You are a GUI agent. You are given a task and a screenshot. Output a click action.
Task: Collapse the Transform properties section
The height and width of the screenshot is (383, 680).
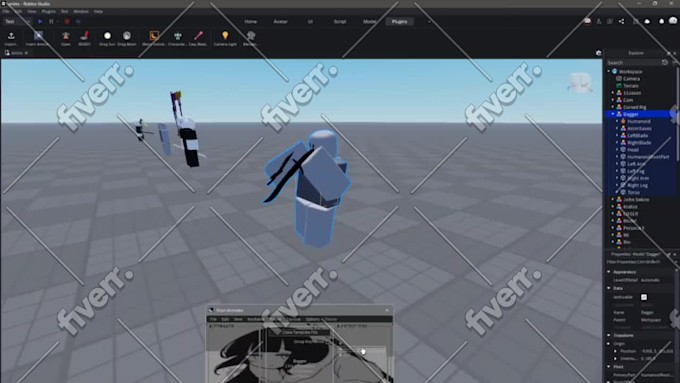(x=609, y=335)
